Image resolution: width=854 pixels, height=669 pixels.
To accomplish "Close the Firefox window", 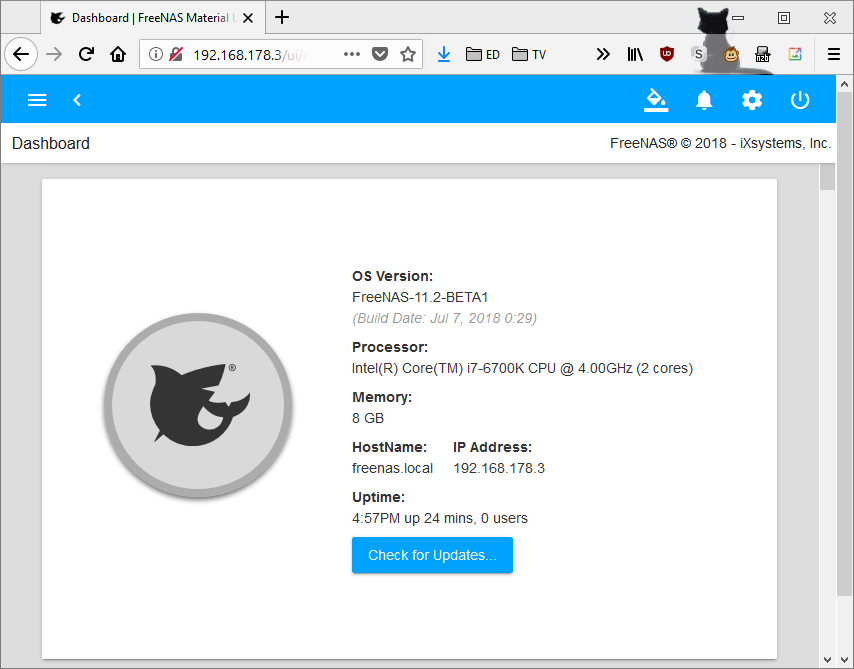I will [x=829, y=18].
